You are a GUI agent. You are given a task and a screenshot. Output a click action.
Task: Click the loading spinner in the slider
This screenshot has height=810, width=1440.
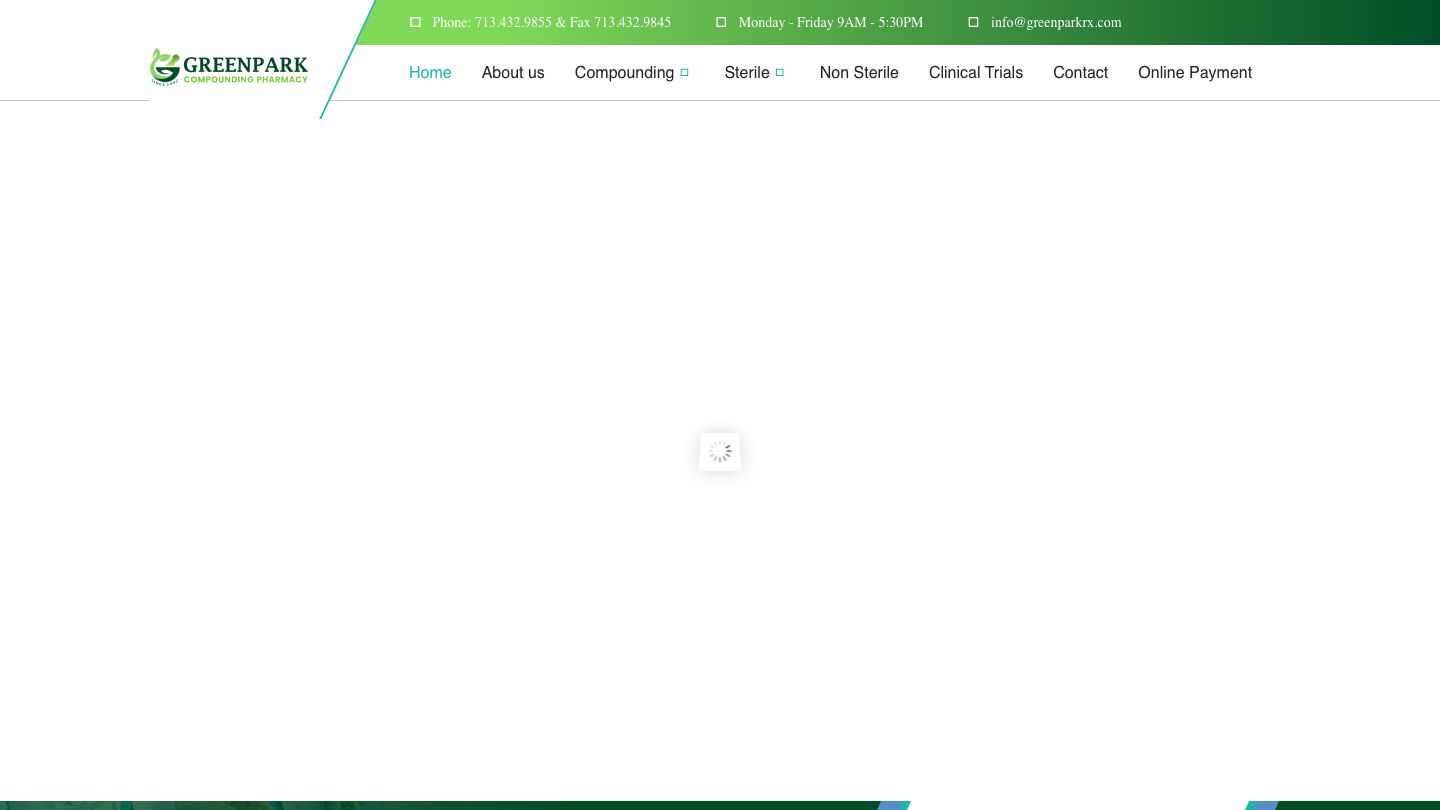720,452
